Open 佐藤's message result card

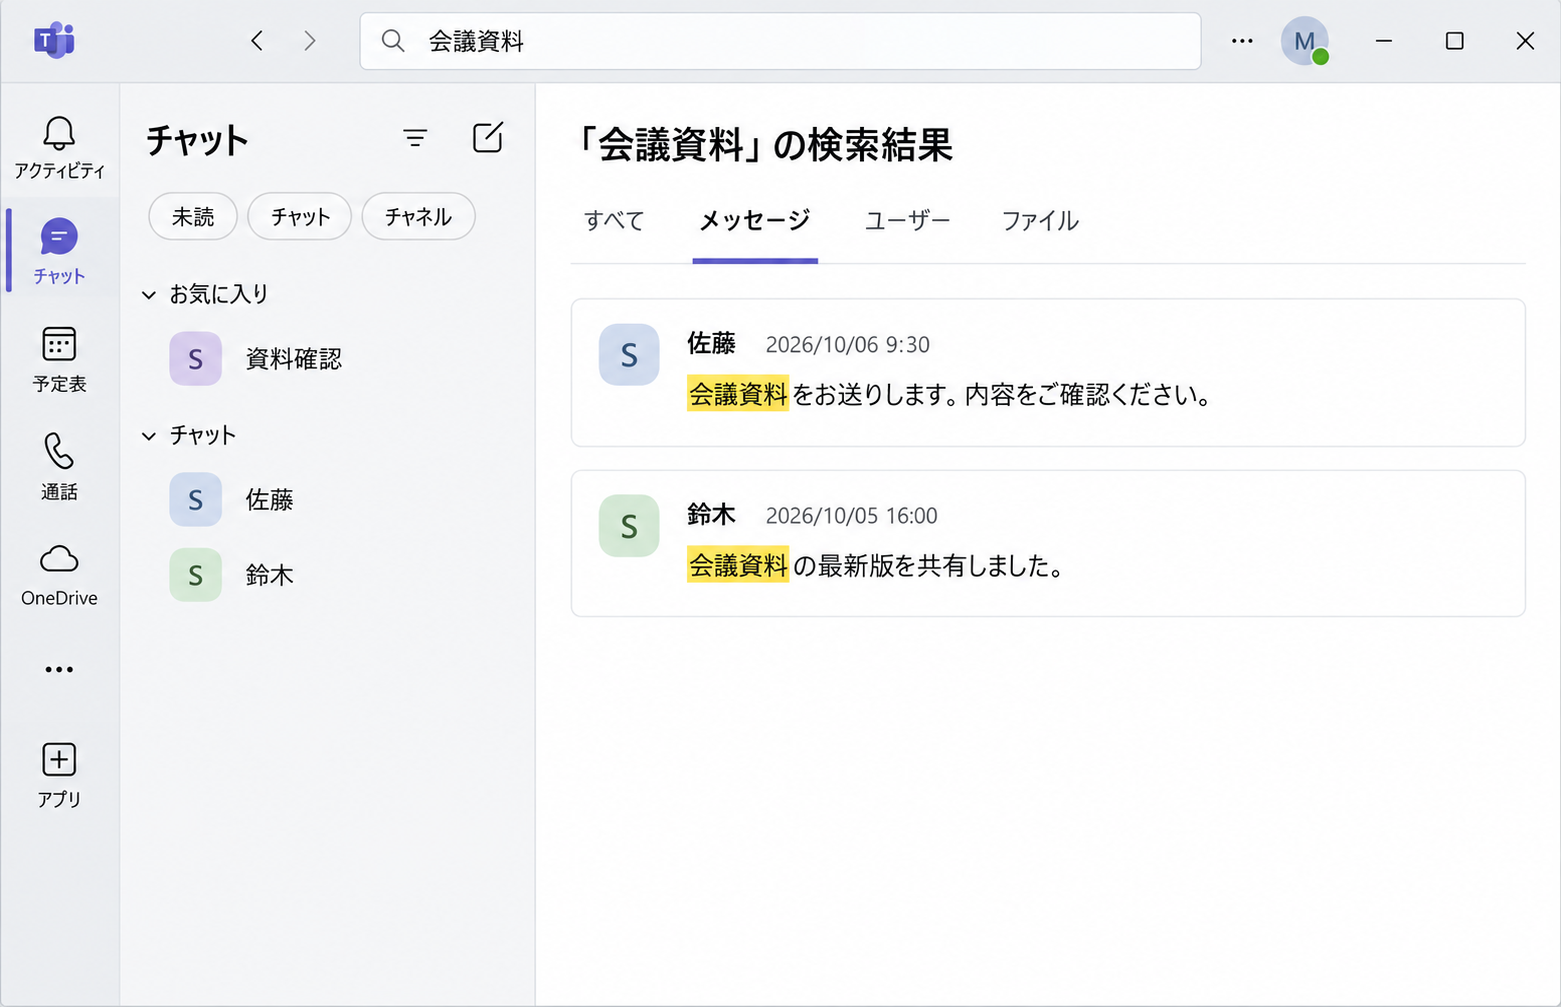(1048, 372)
